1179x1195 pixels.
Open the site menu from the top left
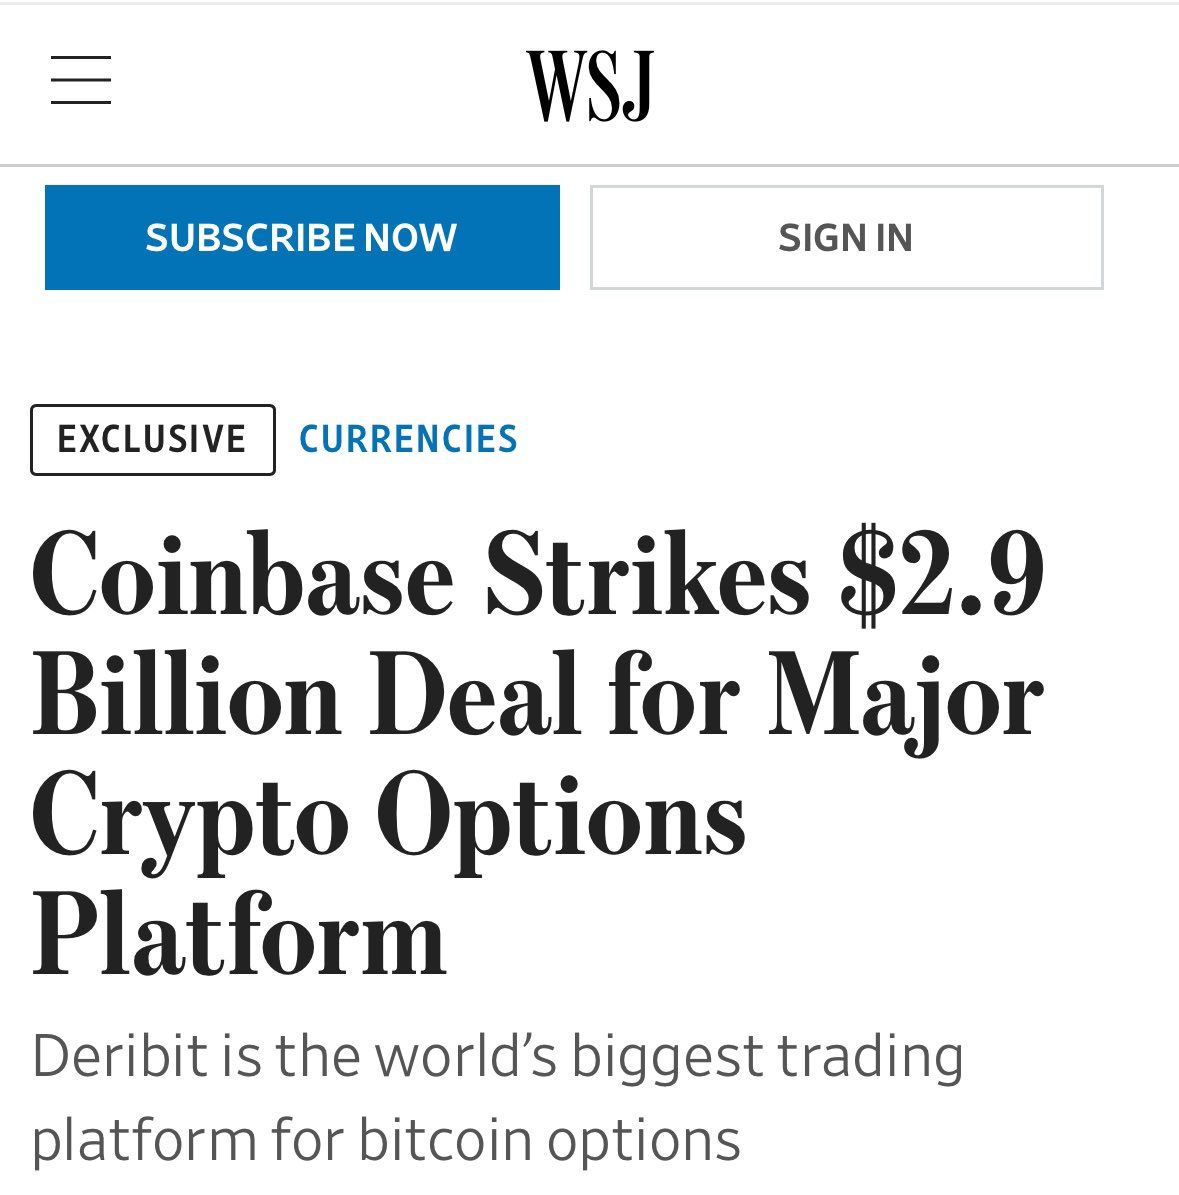coord(81,81)
